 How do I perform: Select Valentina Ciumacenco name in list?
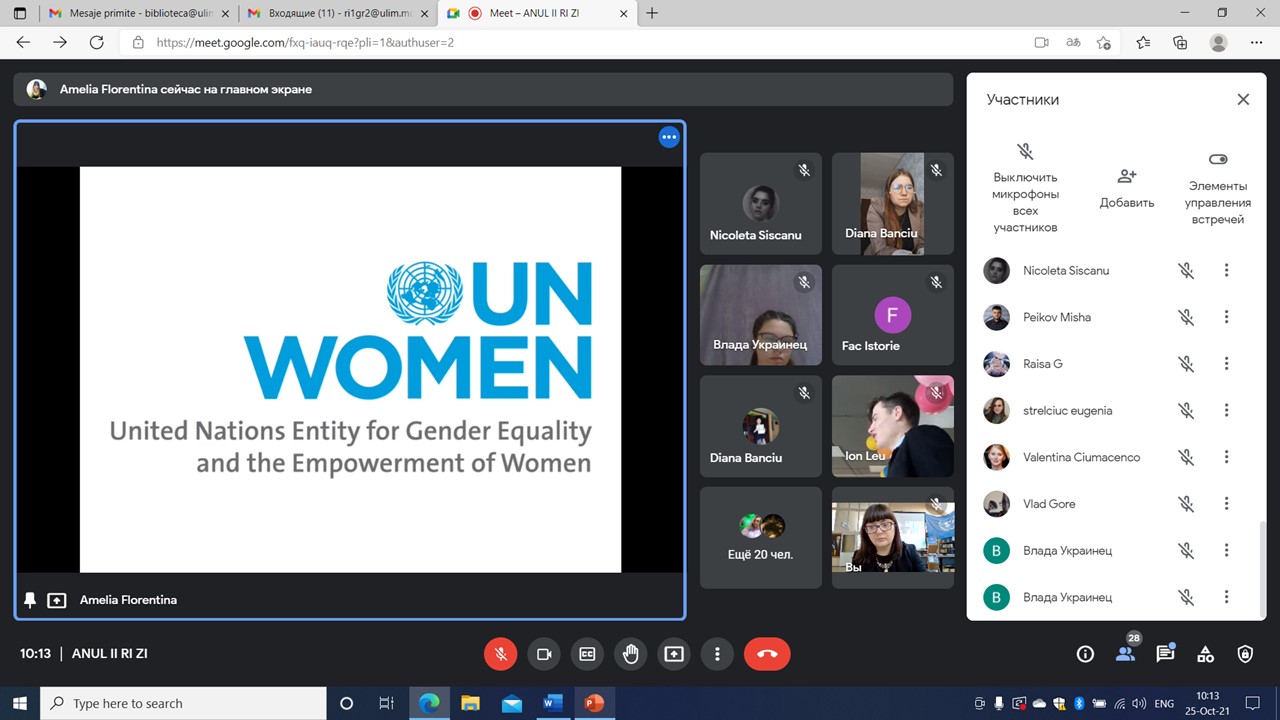coord(1081,457)
